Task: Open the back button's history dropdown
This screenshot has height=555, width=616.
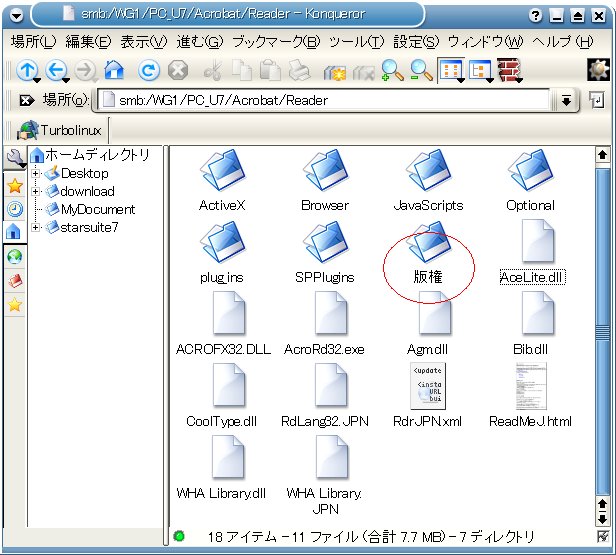Action: tap(66, 81)
